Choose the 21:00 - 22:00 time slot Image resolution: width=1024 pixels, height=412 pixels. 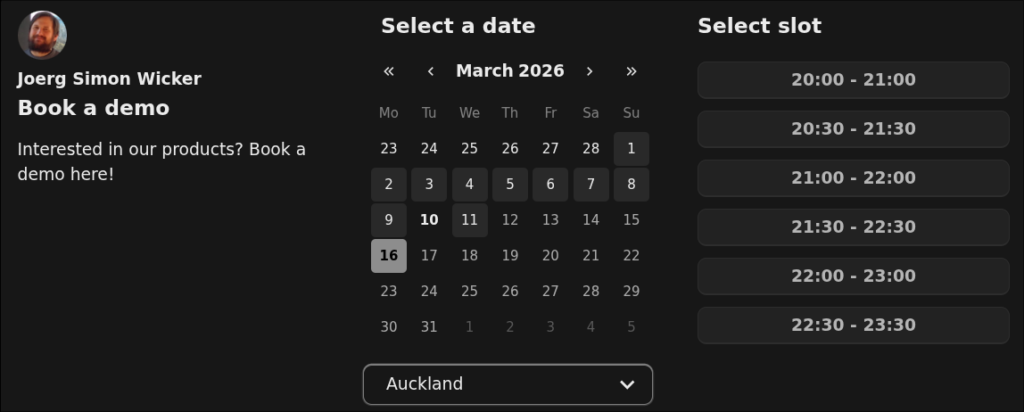(853, 178)
